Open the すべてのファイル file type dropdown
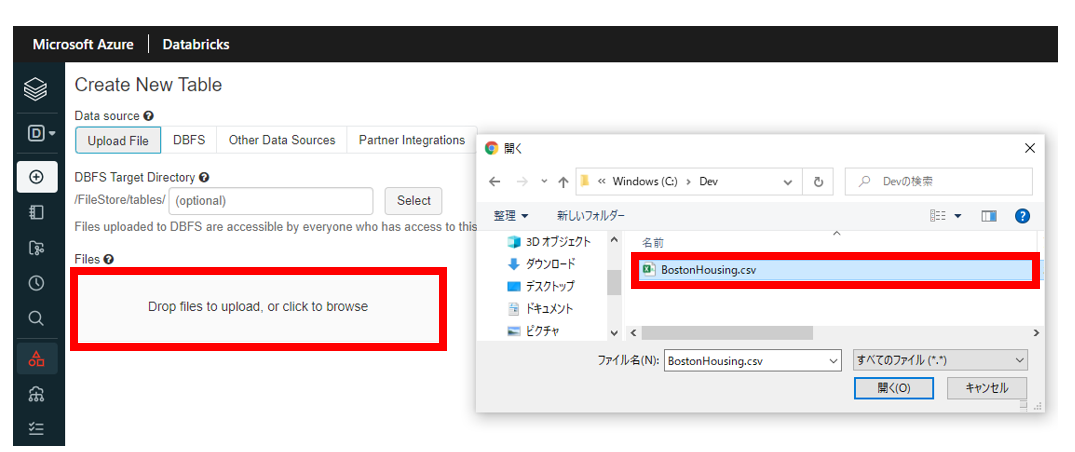 click(x=940, y=360)
